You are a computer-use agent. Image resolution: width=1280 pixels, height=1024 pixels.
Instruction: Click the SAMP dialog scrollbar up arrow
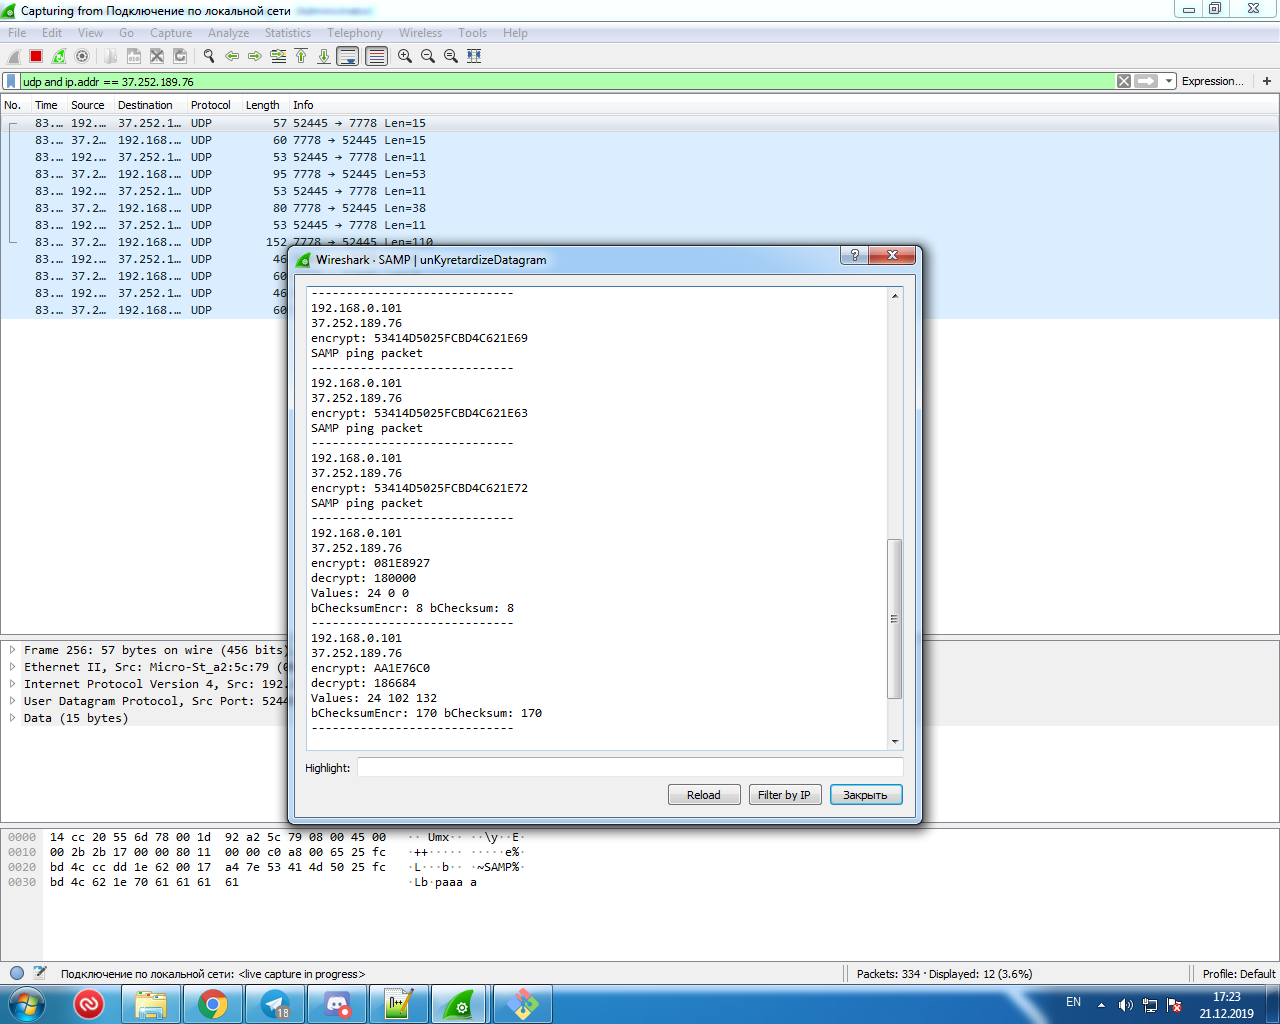(x=895, y=296)
